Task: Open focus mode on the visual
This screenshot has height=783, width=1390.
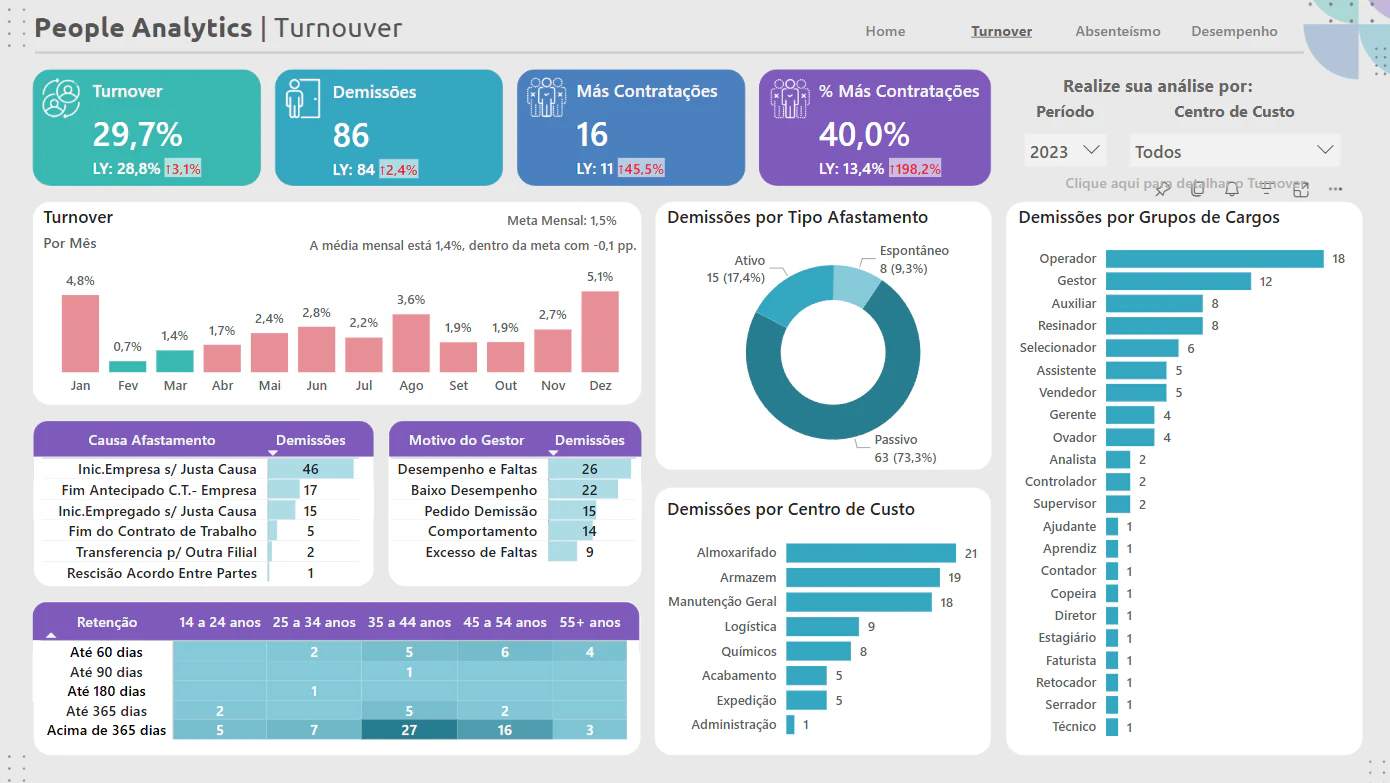Action: tap(1301, 189)
